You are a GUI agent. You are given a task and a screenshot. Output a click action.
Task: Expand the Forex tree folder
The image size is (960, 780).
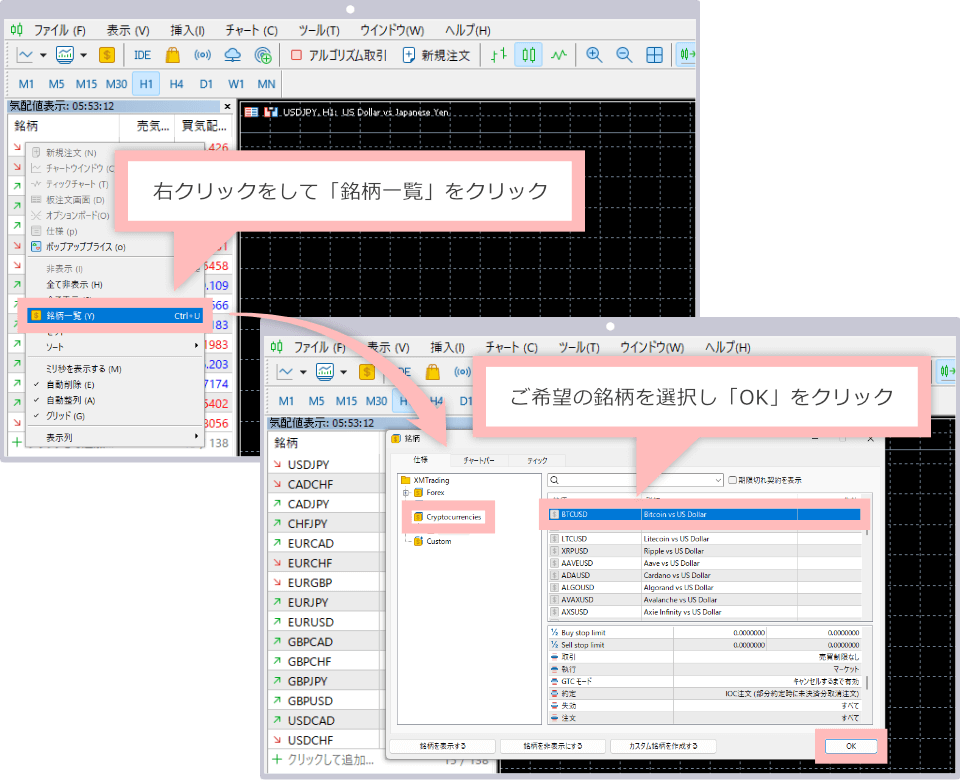point(405,493)
